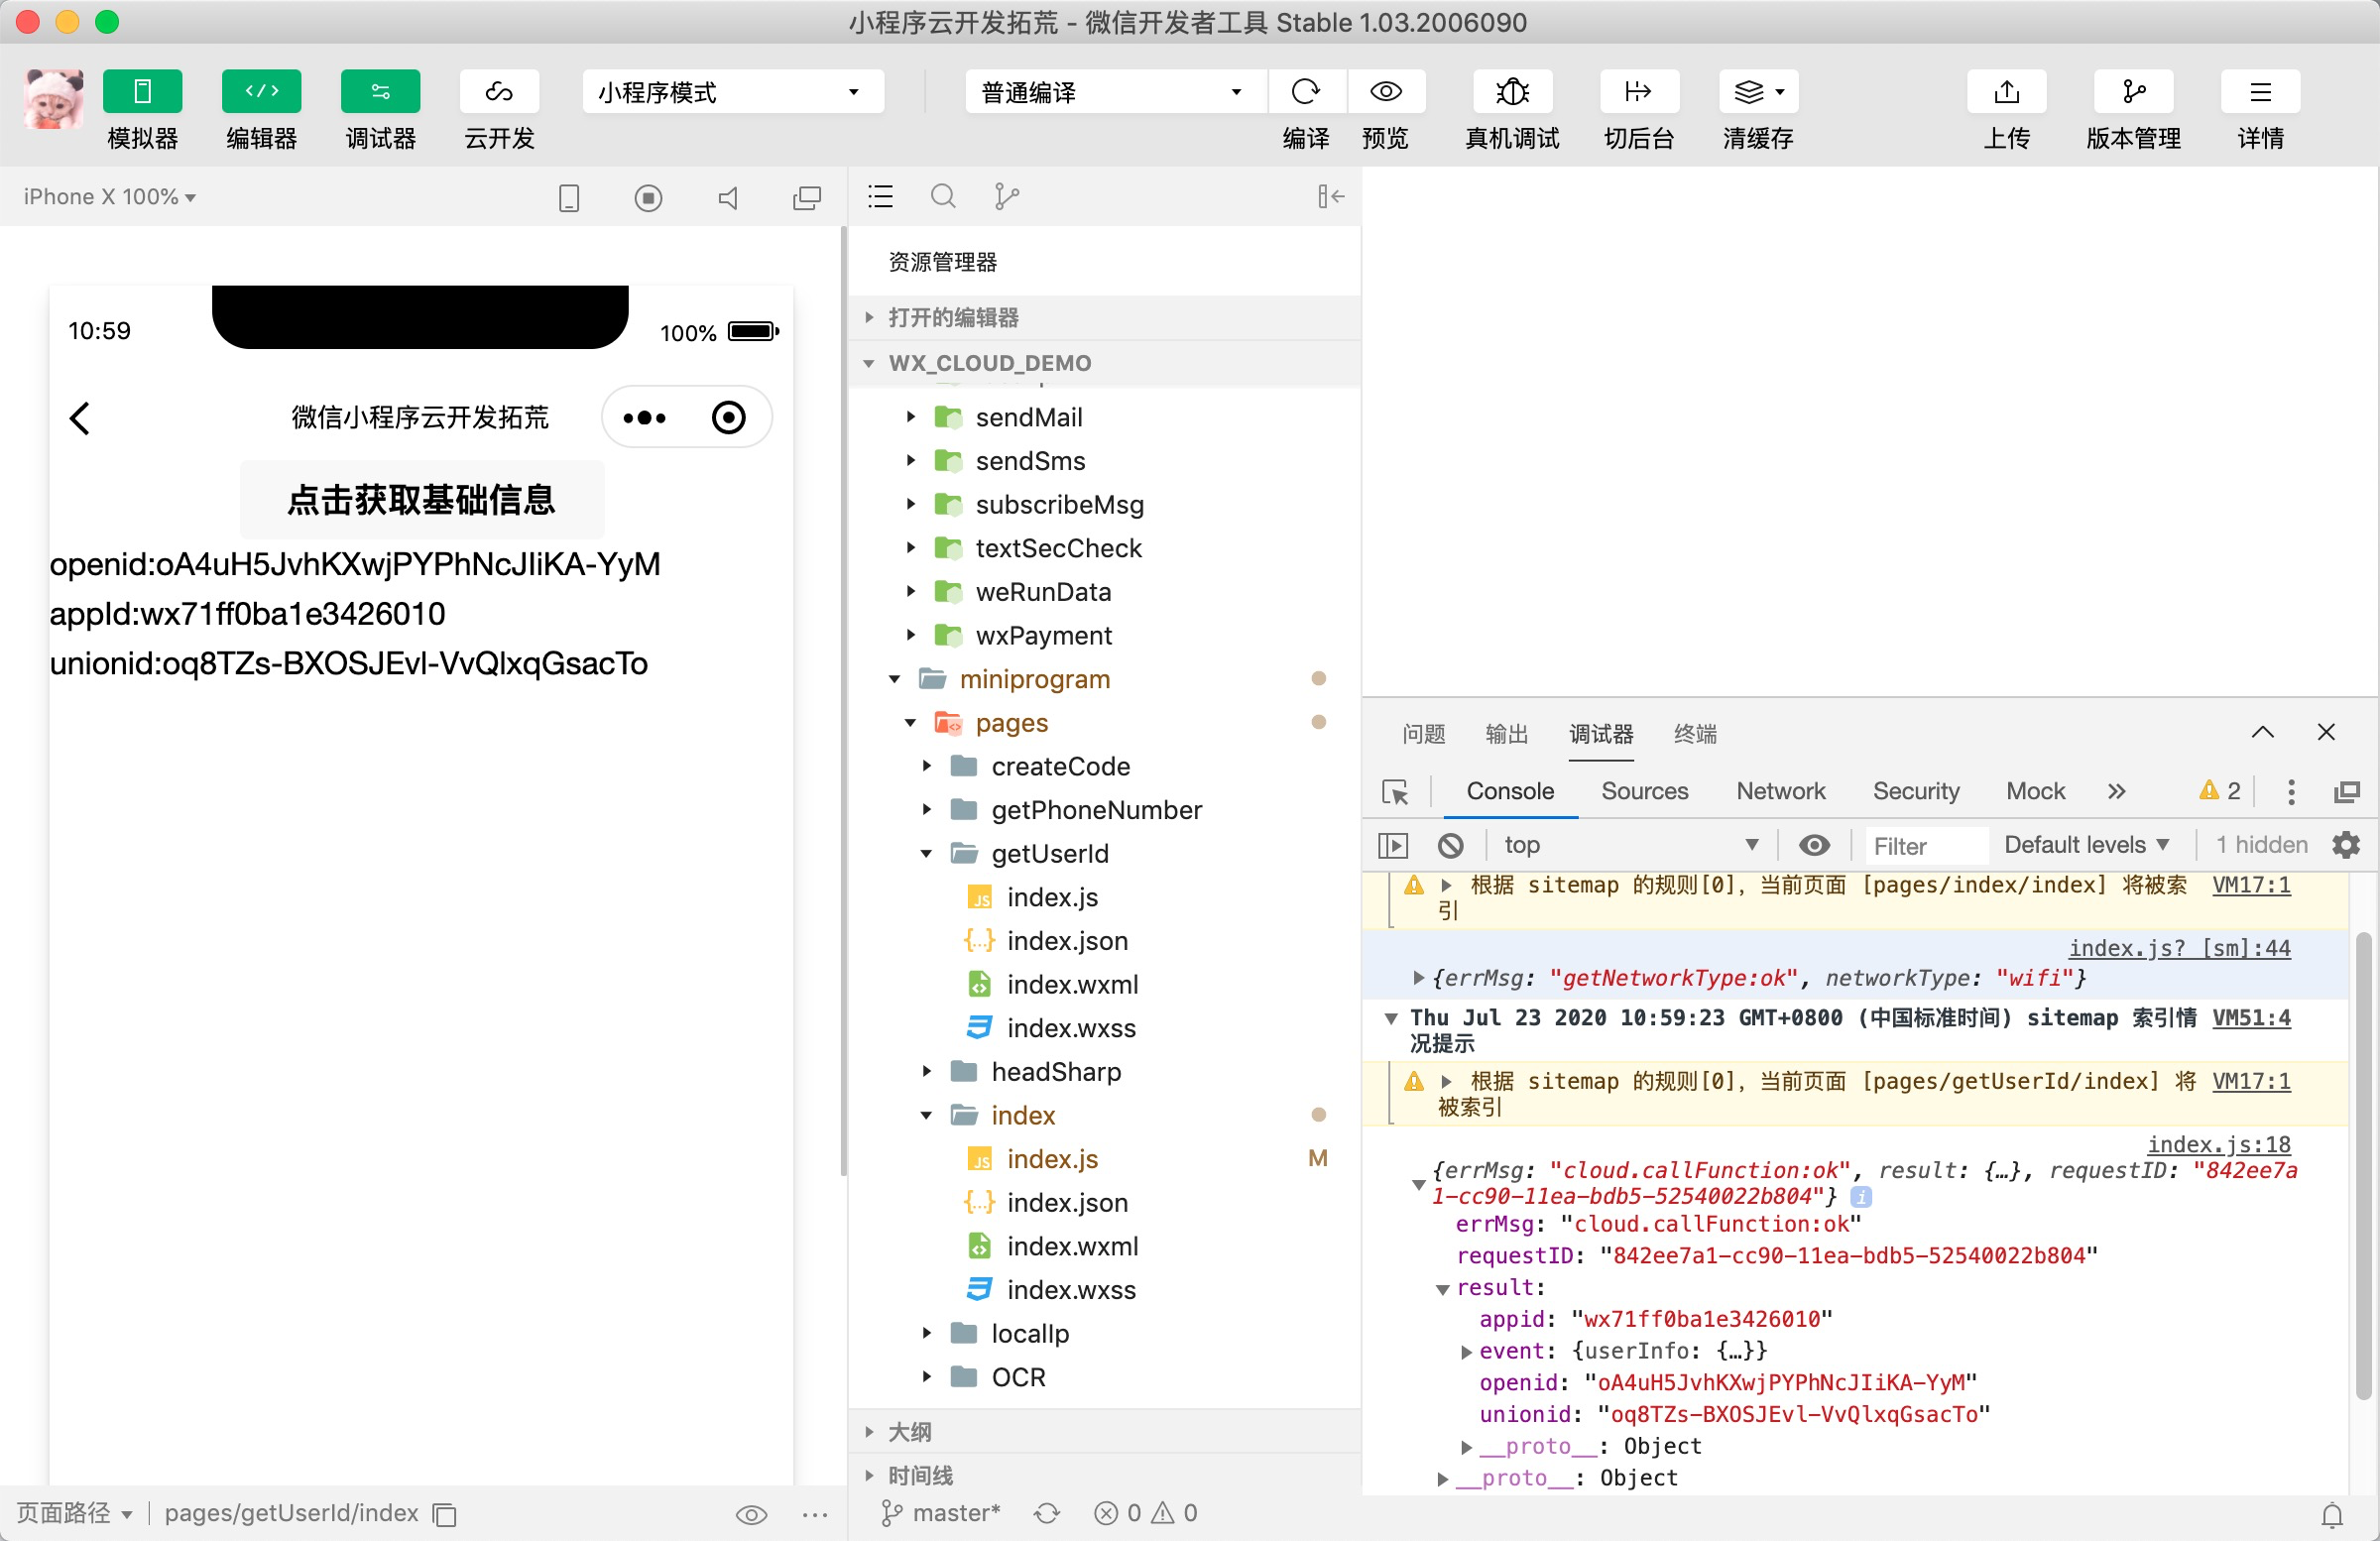Viewport: 2380px width, 1541px height.
Task: Toggle the console live expression eye
Action: tap(1814, 846)
